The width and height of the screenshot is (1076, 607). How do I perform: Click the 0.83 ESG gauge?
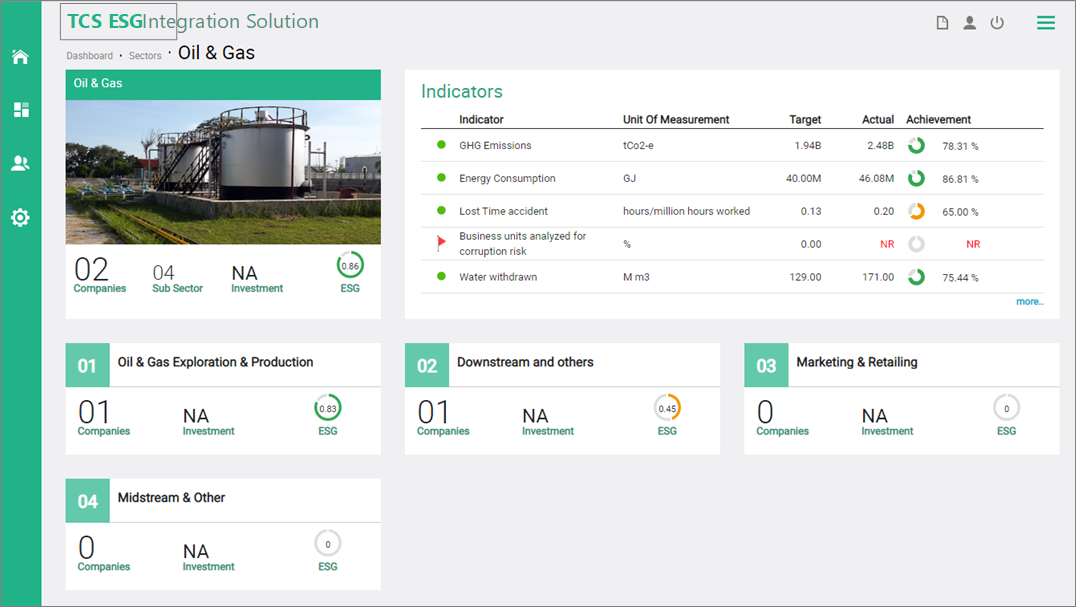[x=328, y=408]
